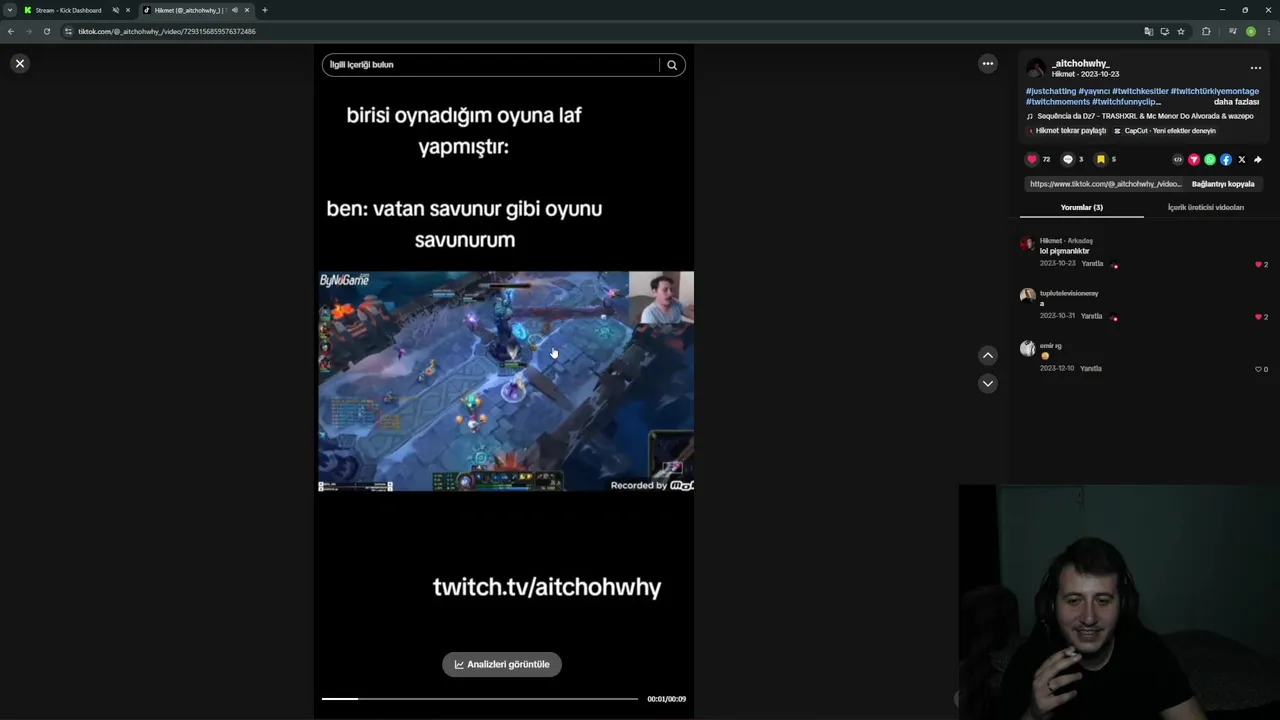Image resolution: width=1280 pixels, height=720 pixels.
Task: Close the TikTok Hikmet browser tab
Action: [x=247, y=10]
